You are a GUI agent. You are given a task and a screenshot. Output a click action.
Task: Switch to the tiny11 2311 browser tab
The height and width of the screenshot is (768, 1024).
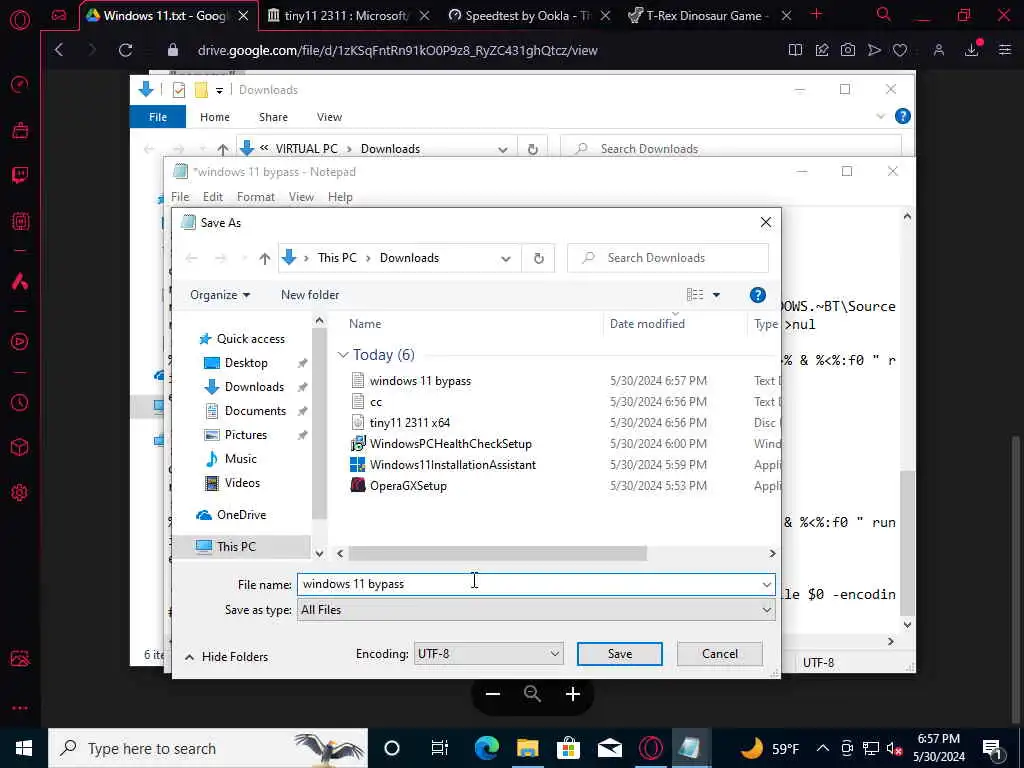pos(349,16)
